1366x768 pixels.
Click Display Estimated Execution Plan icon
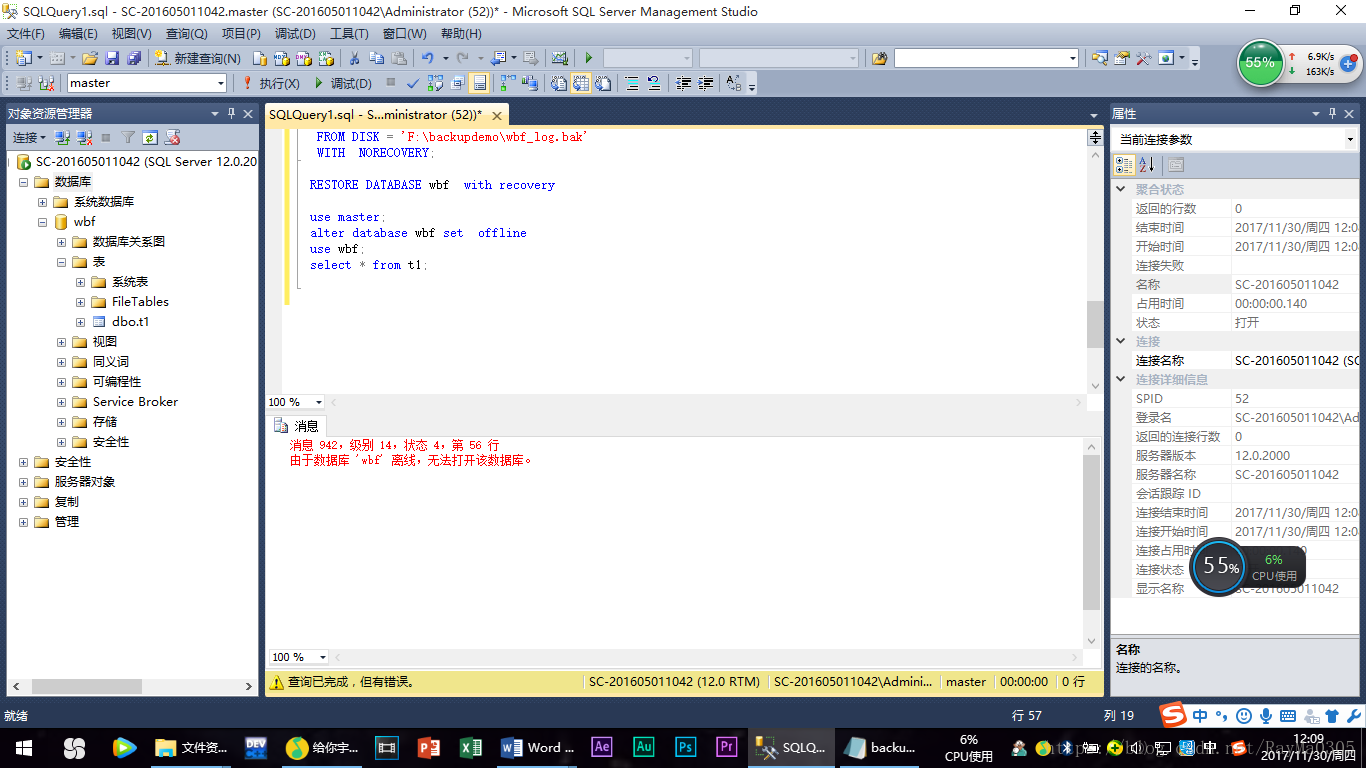[x=435, y=83]
